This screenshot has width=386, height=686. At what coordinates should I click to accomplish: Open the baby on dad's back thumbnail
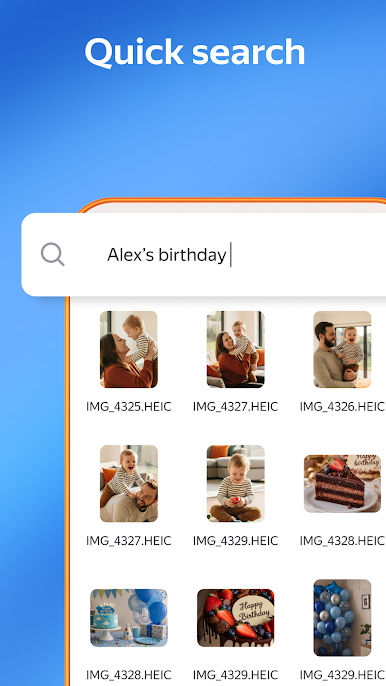(129, 483)
